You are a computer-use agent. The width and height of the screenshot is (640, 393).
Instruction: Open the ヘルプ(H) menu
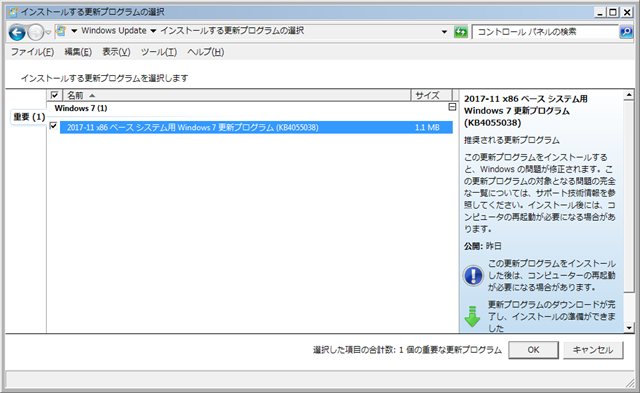(x=205, y=52)
